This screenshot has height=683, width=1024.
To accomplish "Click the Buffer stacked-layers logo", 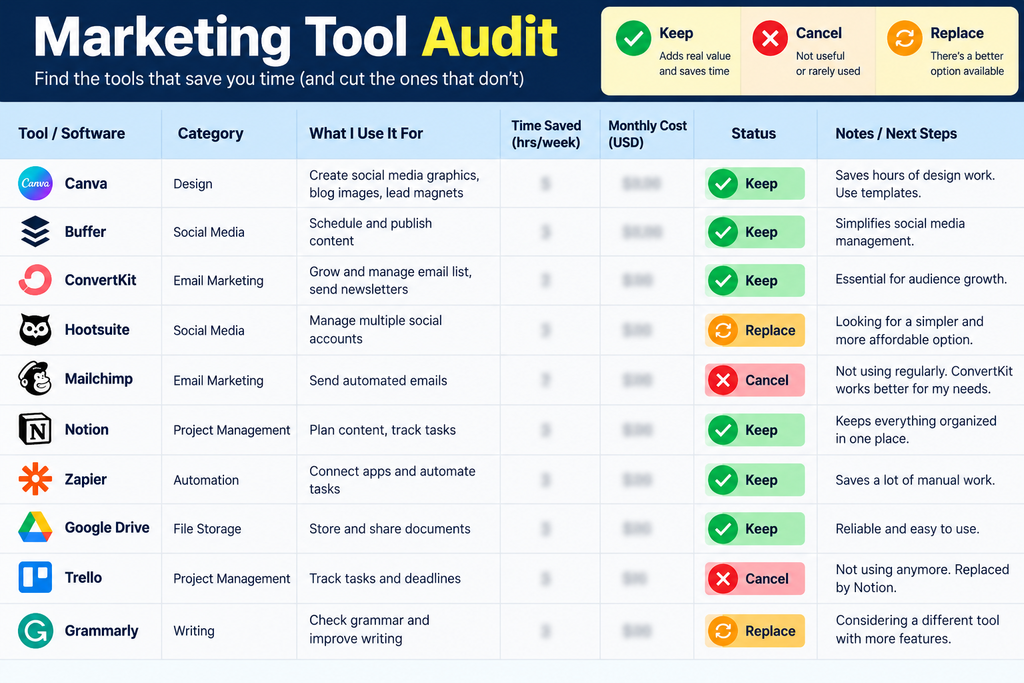I will (x=35, y=232).
